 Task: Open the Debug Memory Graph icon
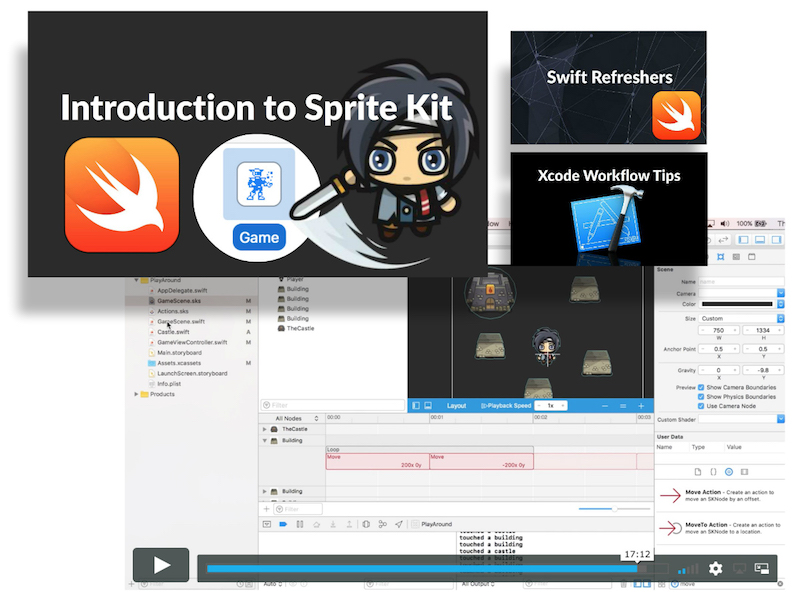[382, 524]
